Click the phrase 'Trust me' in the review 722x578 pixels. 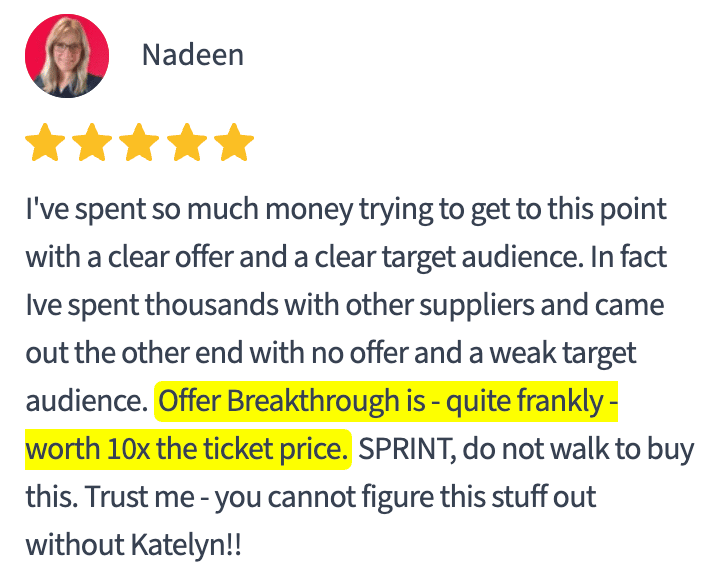(x=140, y=497)
